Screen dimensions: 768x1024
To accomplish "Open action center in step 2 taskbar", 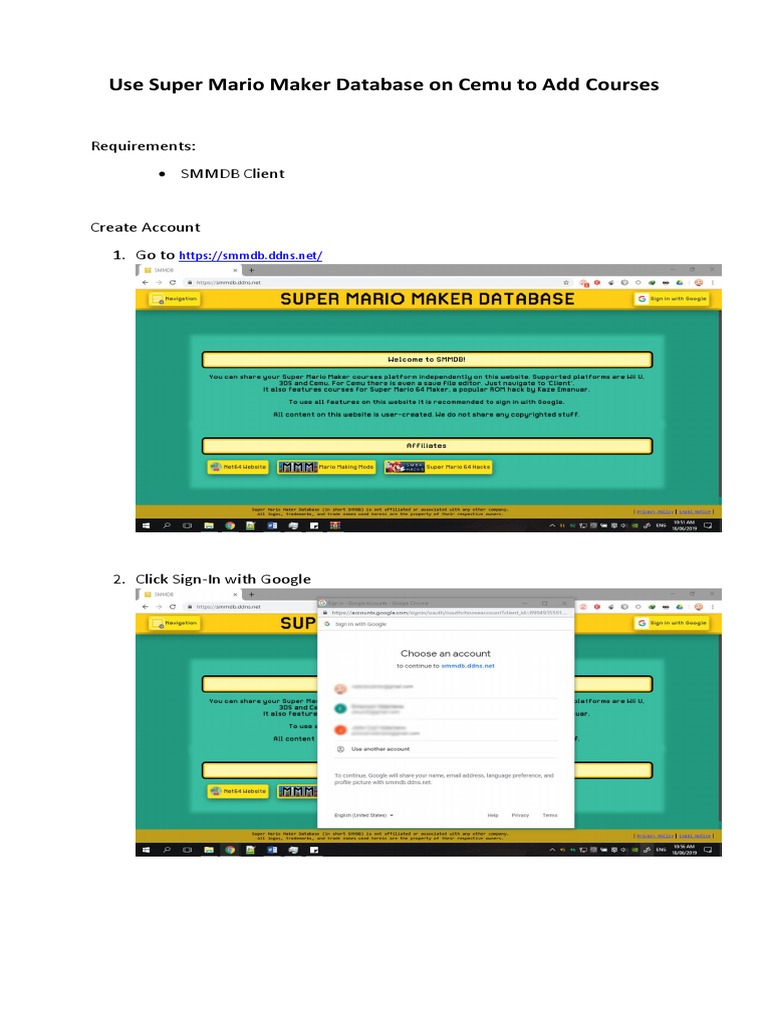I will 708,850.
